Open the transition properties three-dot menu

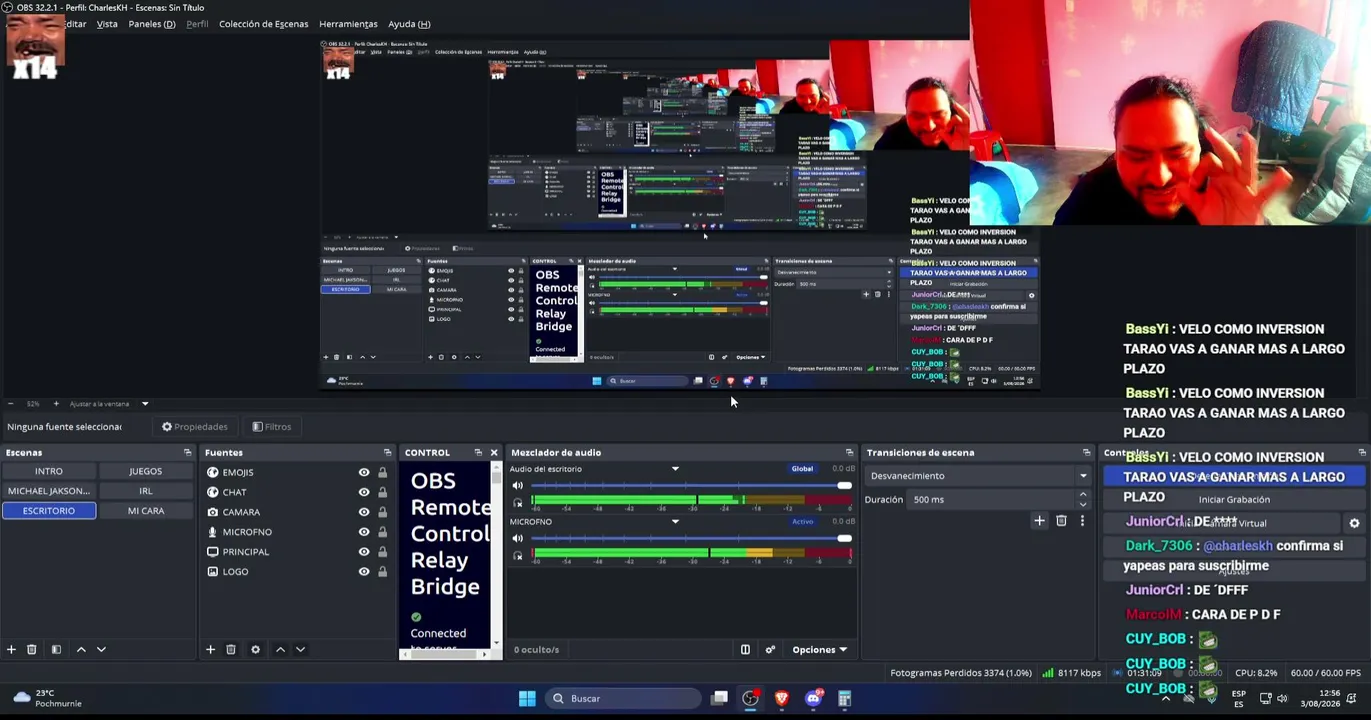point(1082,520)
